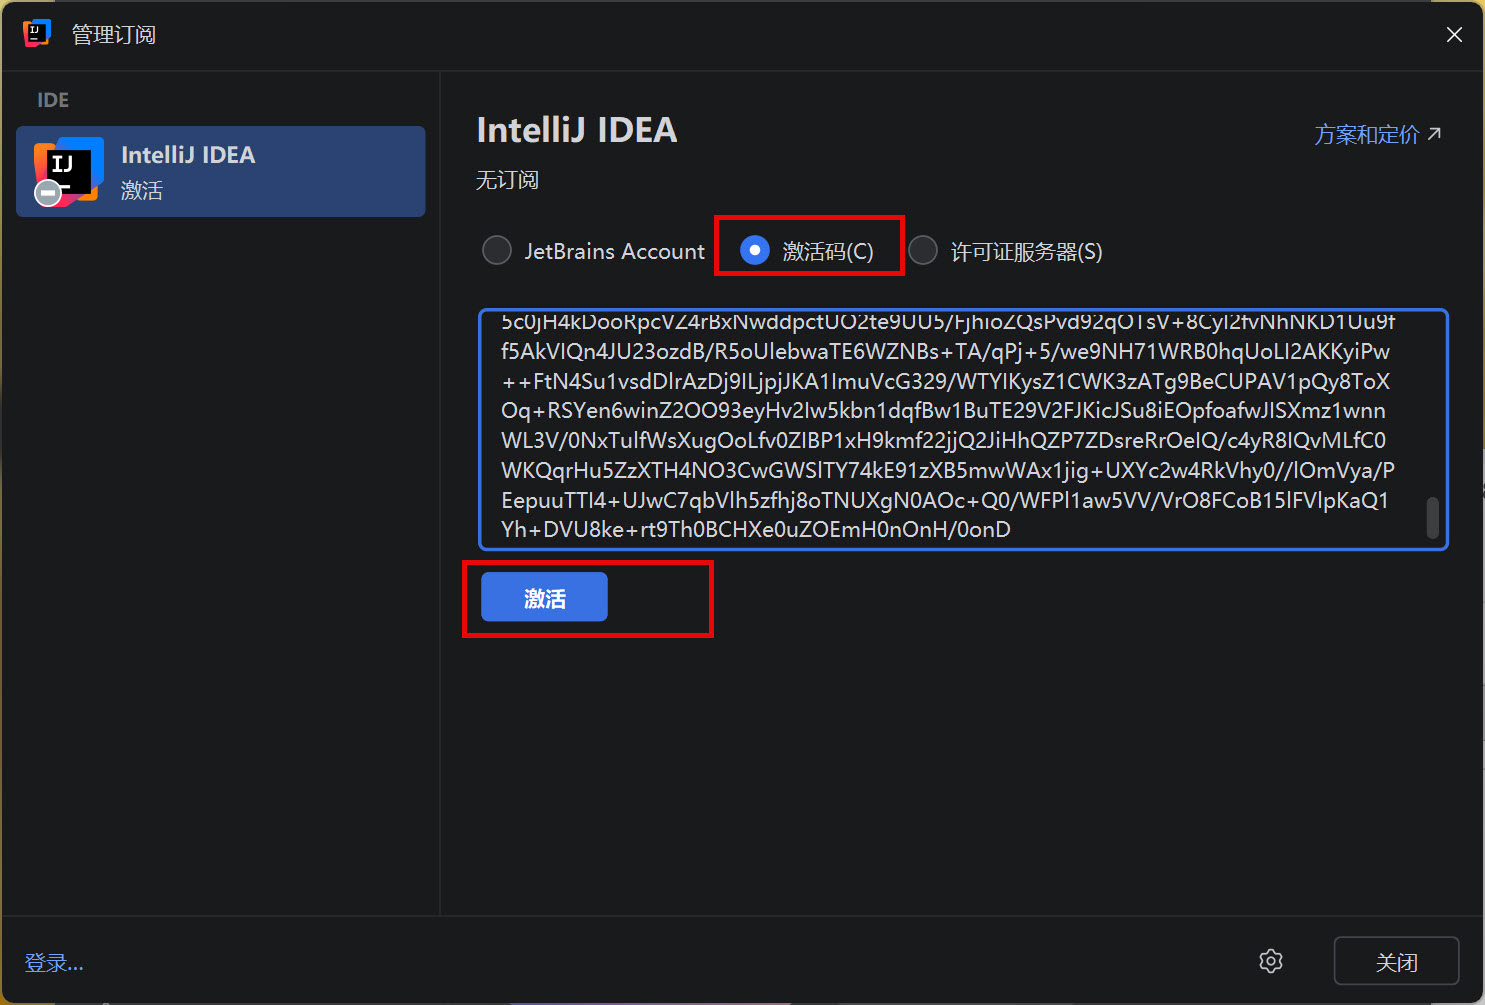1485x1005 pixels.
Task: Close the 管理订阅 dialog with the X
Action: [1454, 35]
